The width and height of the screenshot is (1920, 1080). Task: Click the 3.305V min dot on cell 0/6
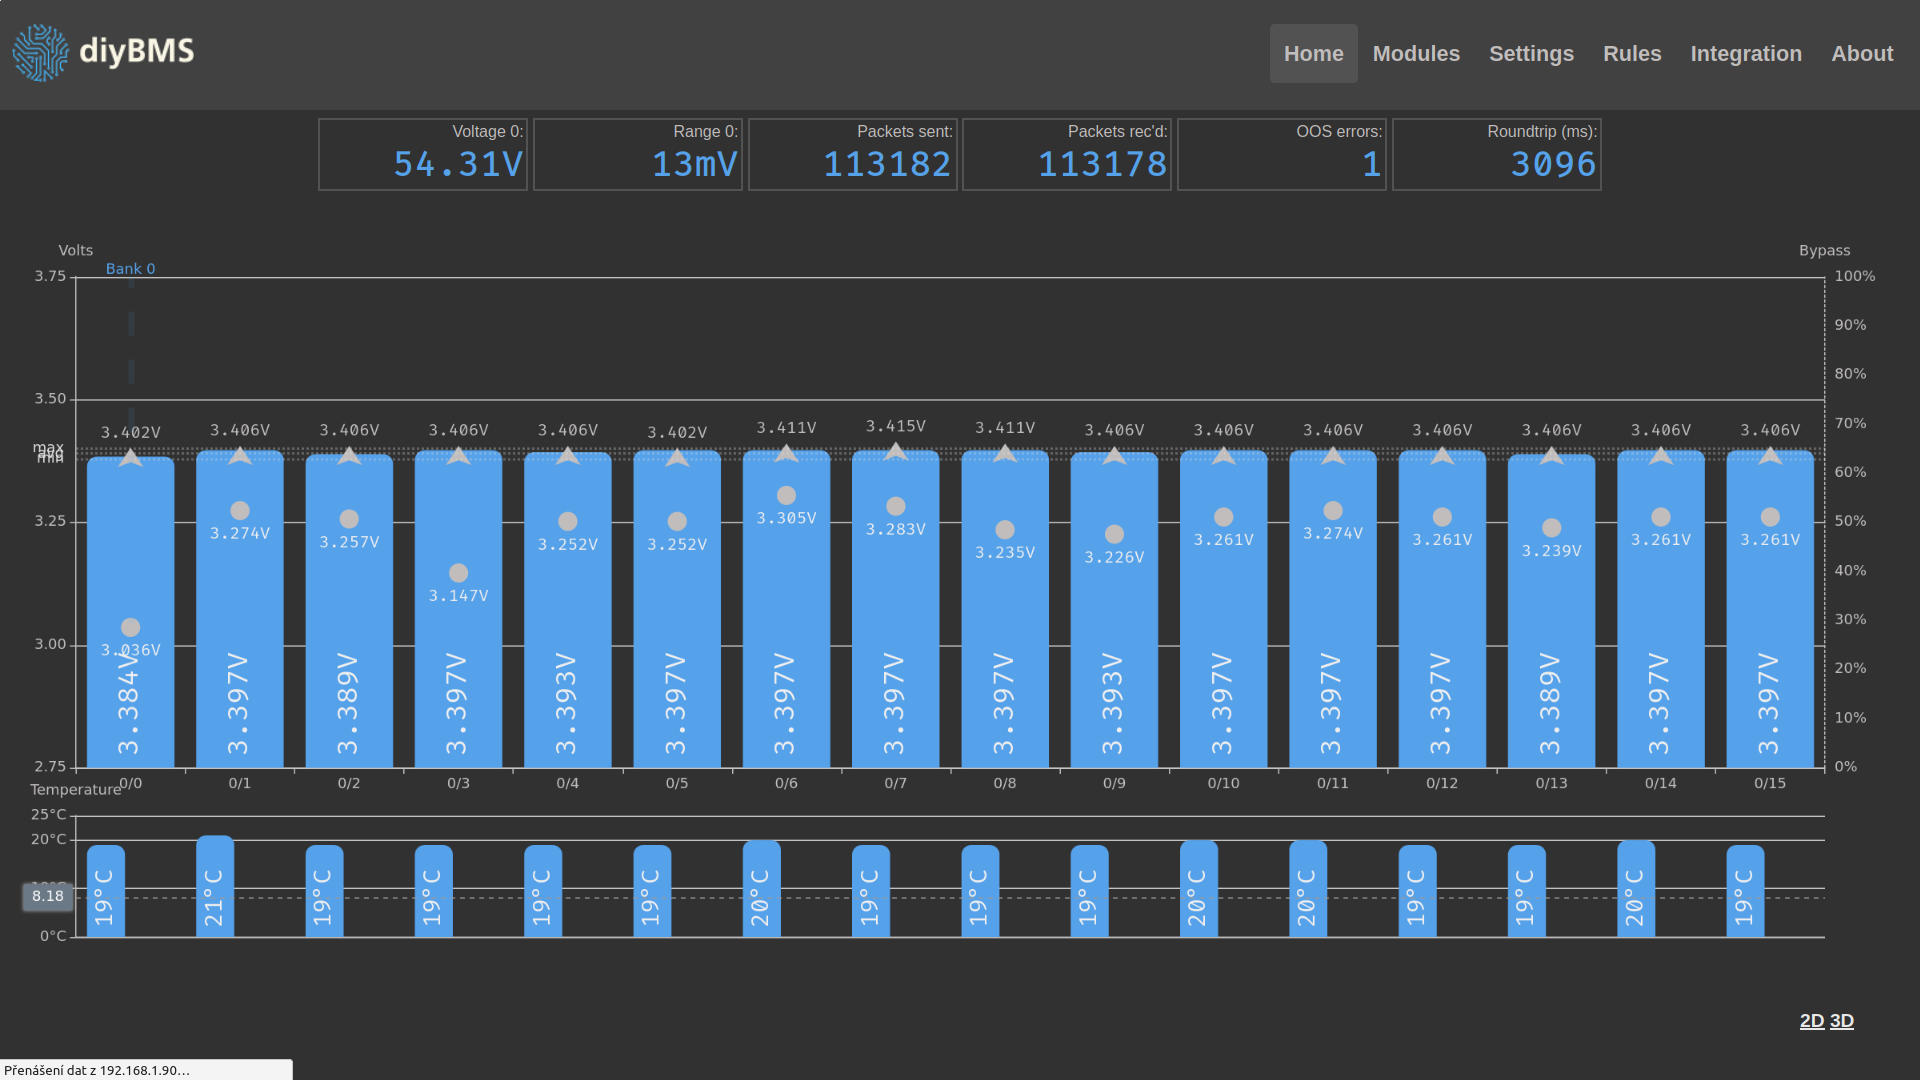click(786, 496)
